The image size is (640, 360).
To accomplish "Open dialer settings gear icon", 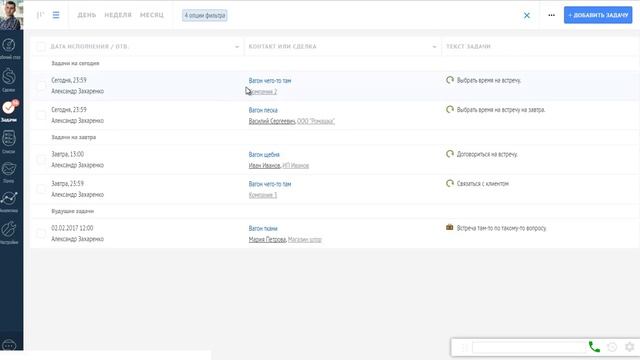I will (629, 347).
